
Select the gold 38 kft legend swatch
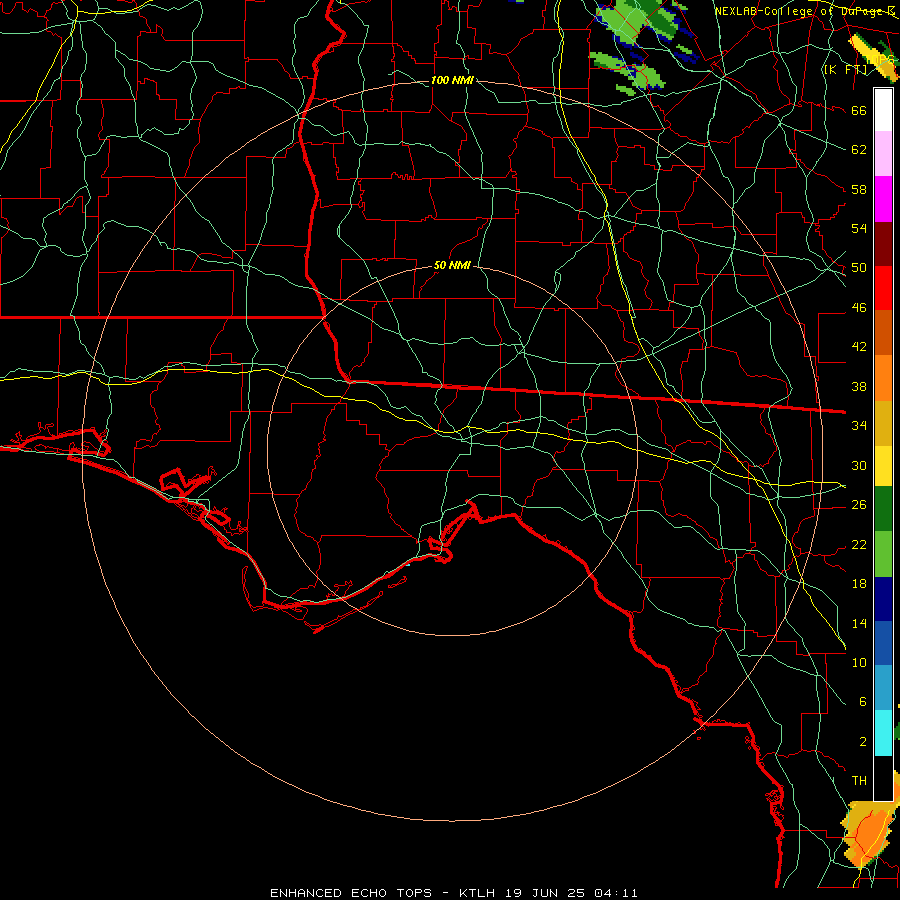[x=883, y=423]
